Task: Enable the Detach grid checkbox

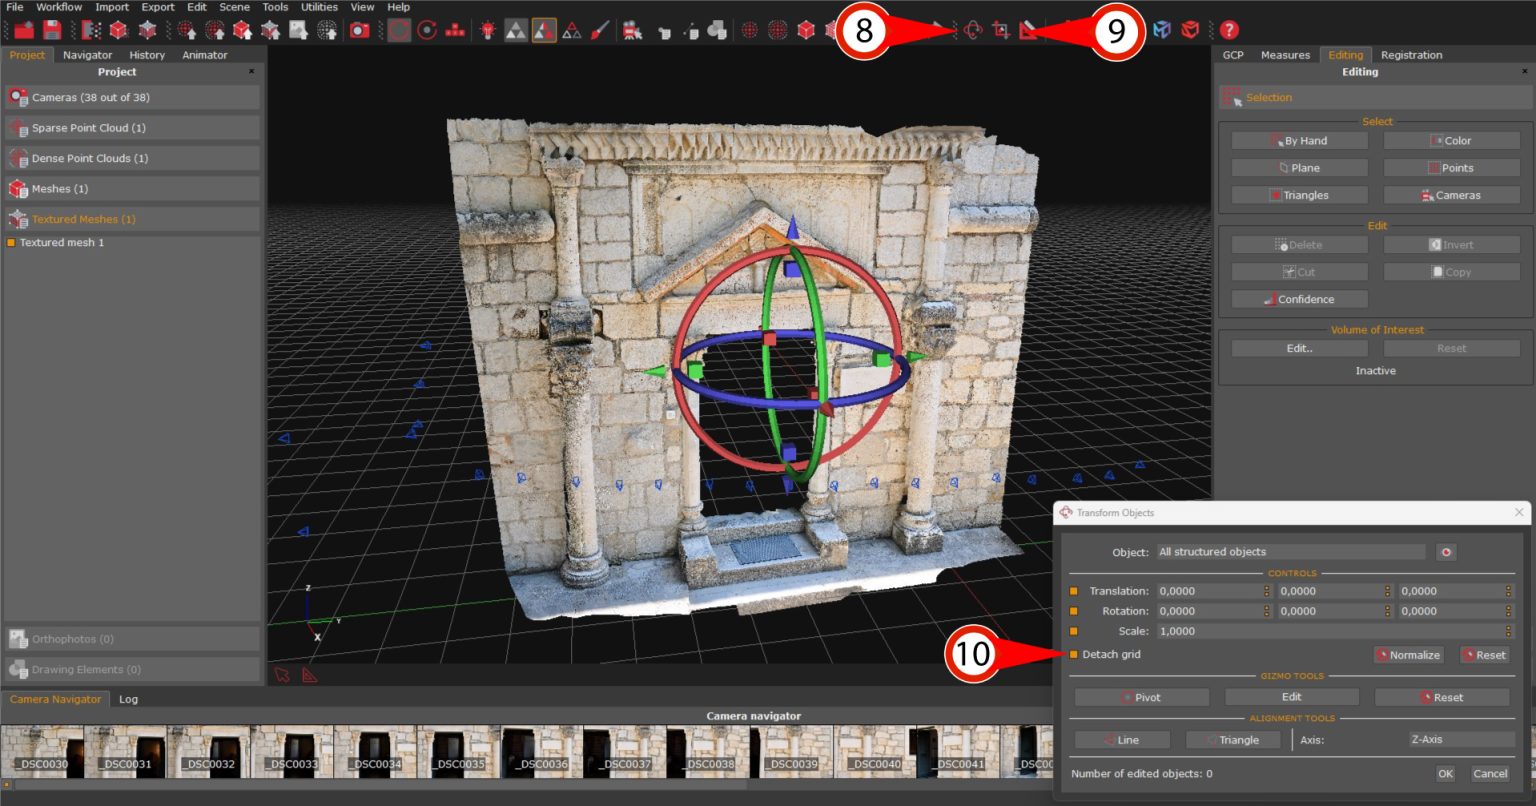Action: (1073, 654)
